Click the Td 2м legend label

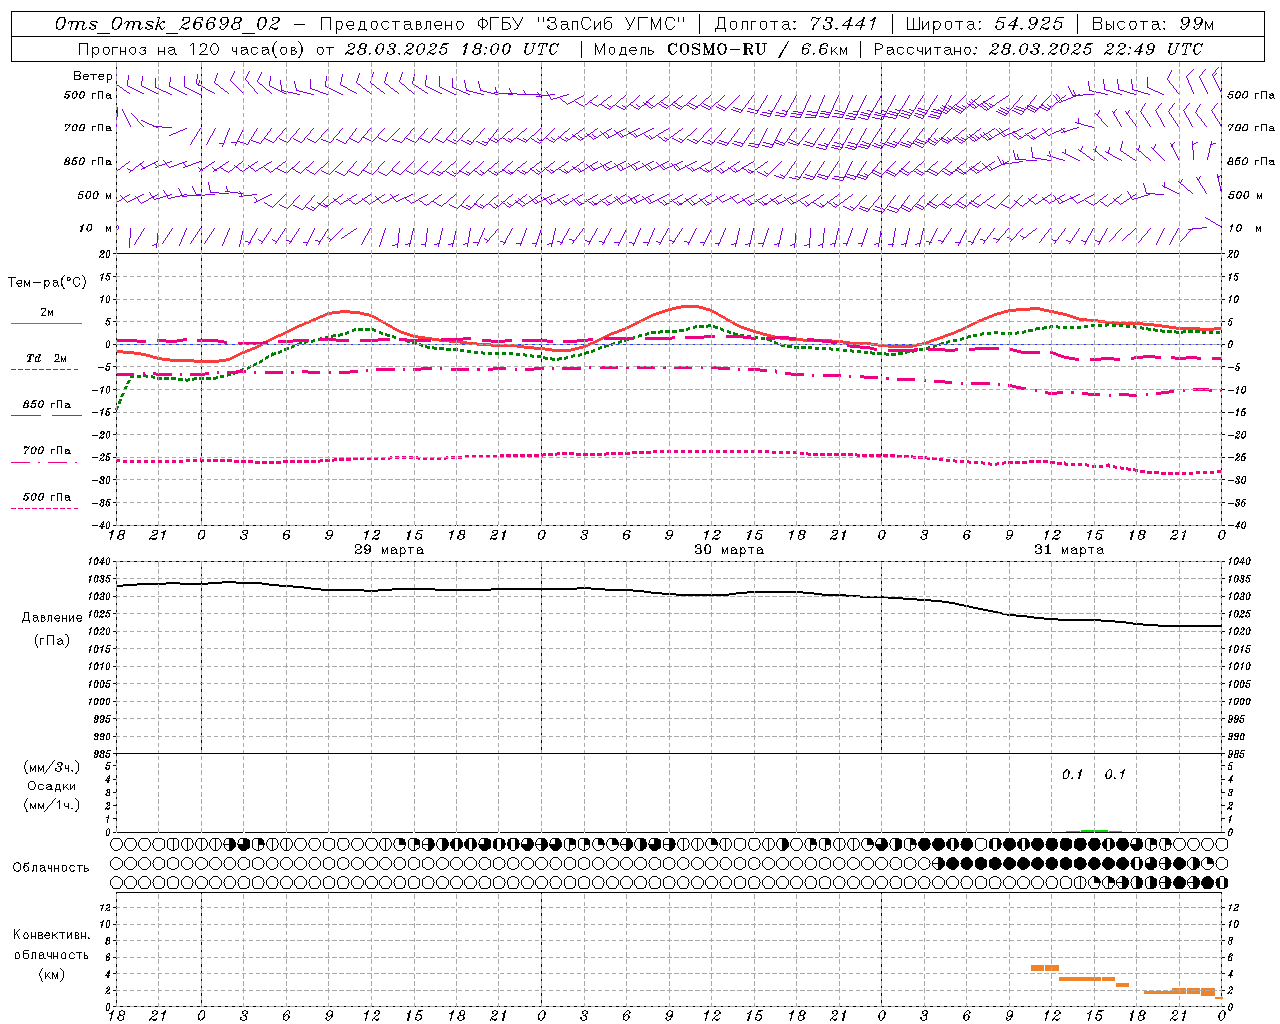click(x=47, y=358)
